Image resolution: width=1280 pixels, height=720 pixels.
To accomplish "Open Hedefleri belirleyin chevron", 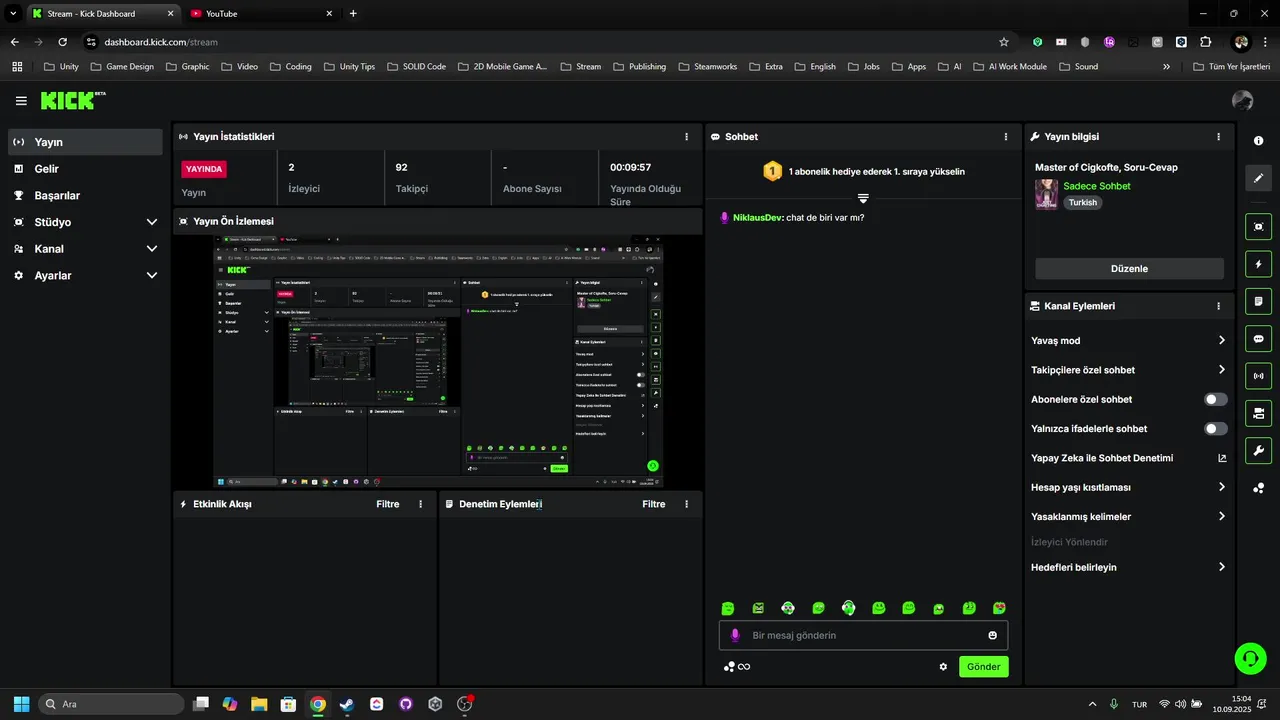I will point(1222,567).
